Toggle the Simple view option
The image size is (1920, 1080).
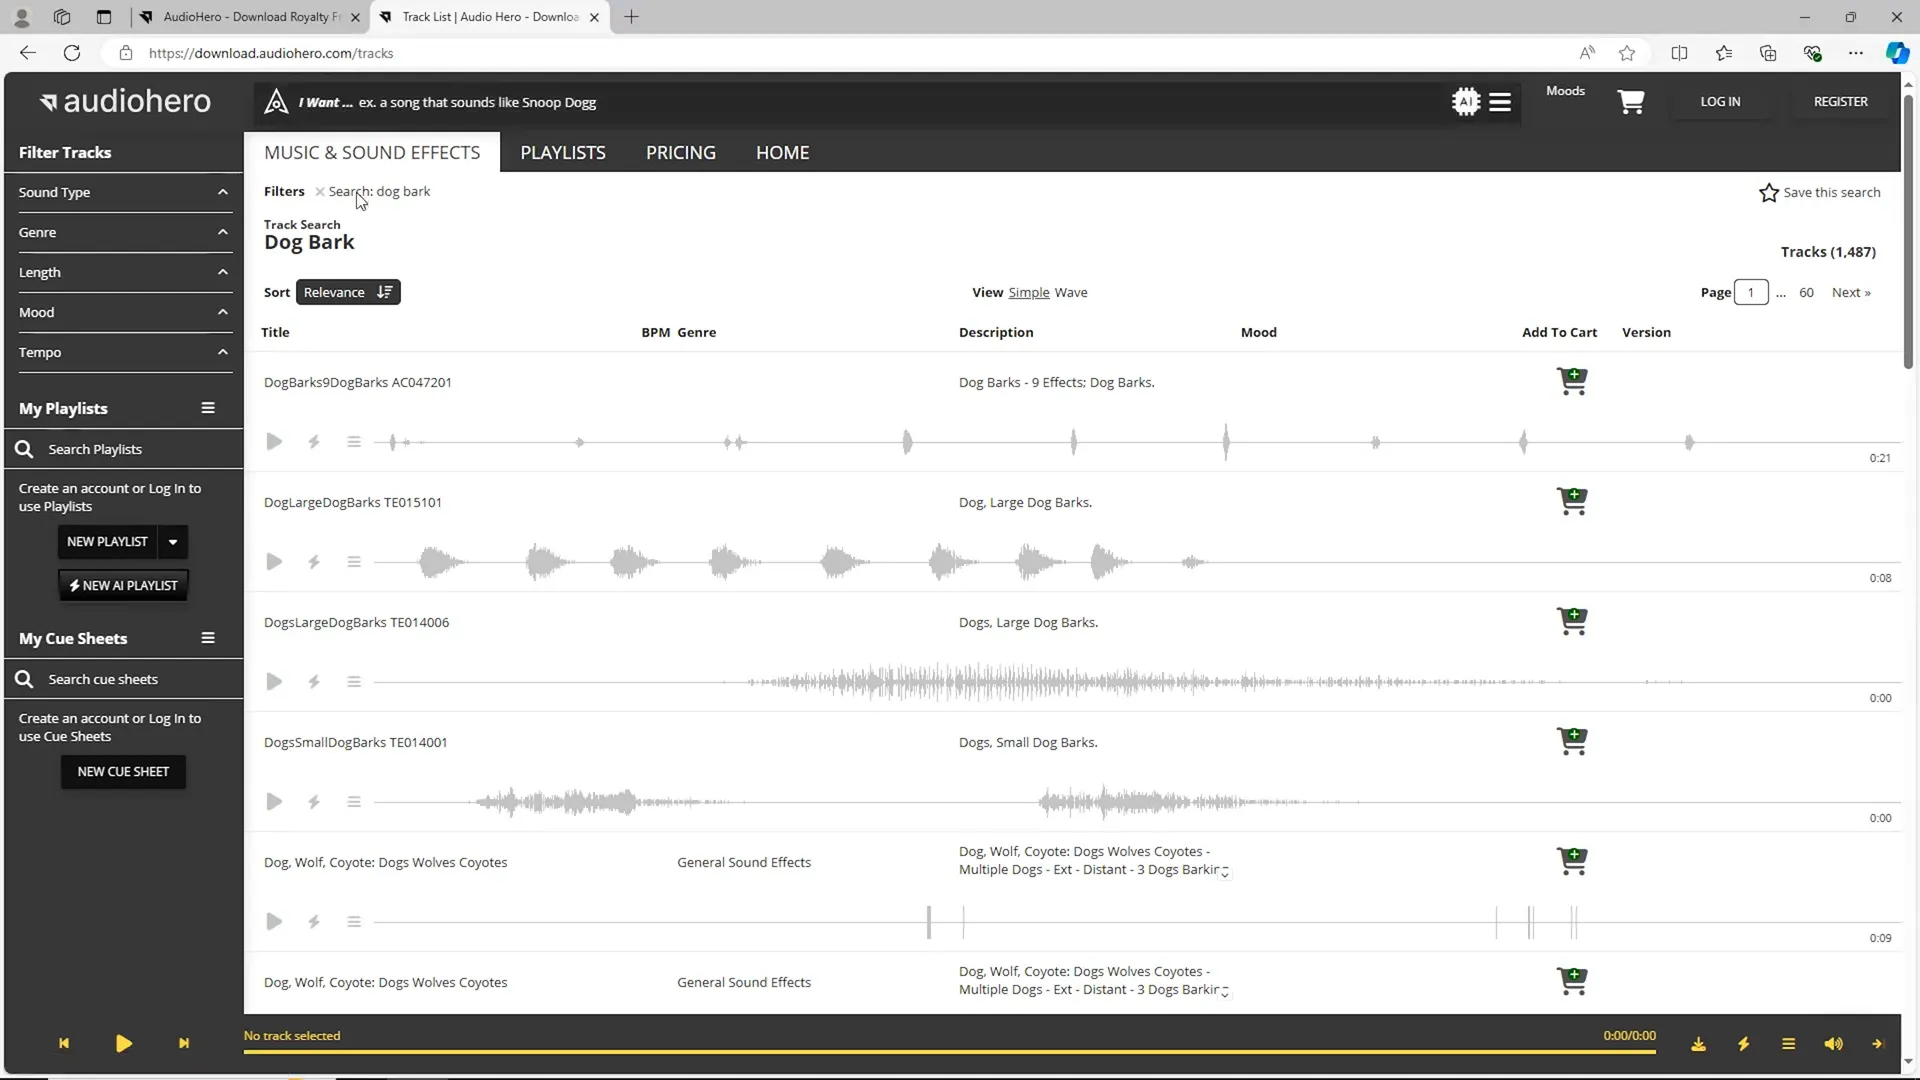[x=1029, y=291]
